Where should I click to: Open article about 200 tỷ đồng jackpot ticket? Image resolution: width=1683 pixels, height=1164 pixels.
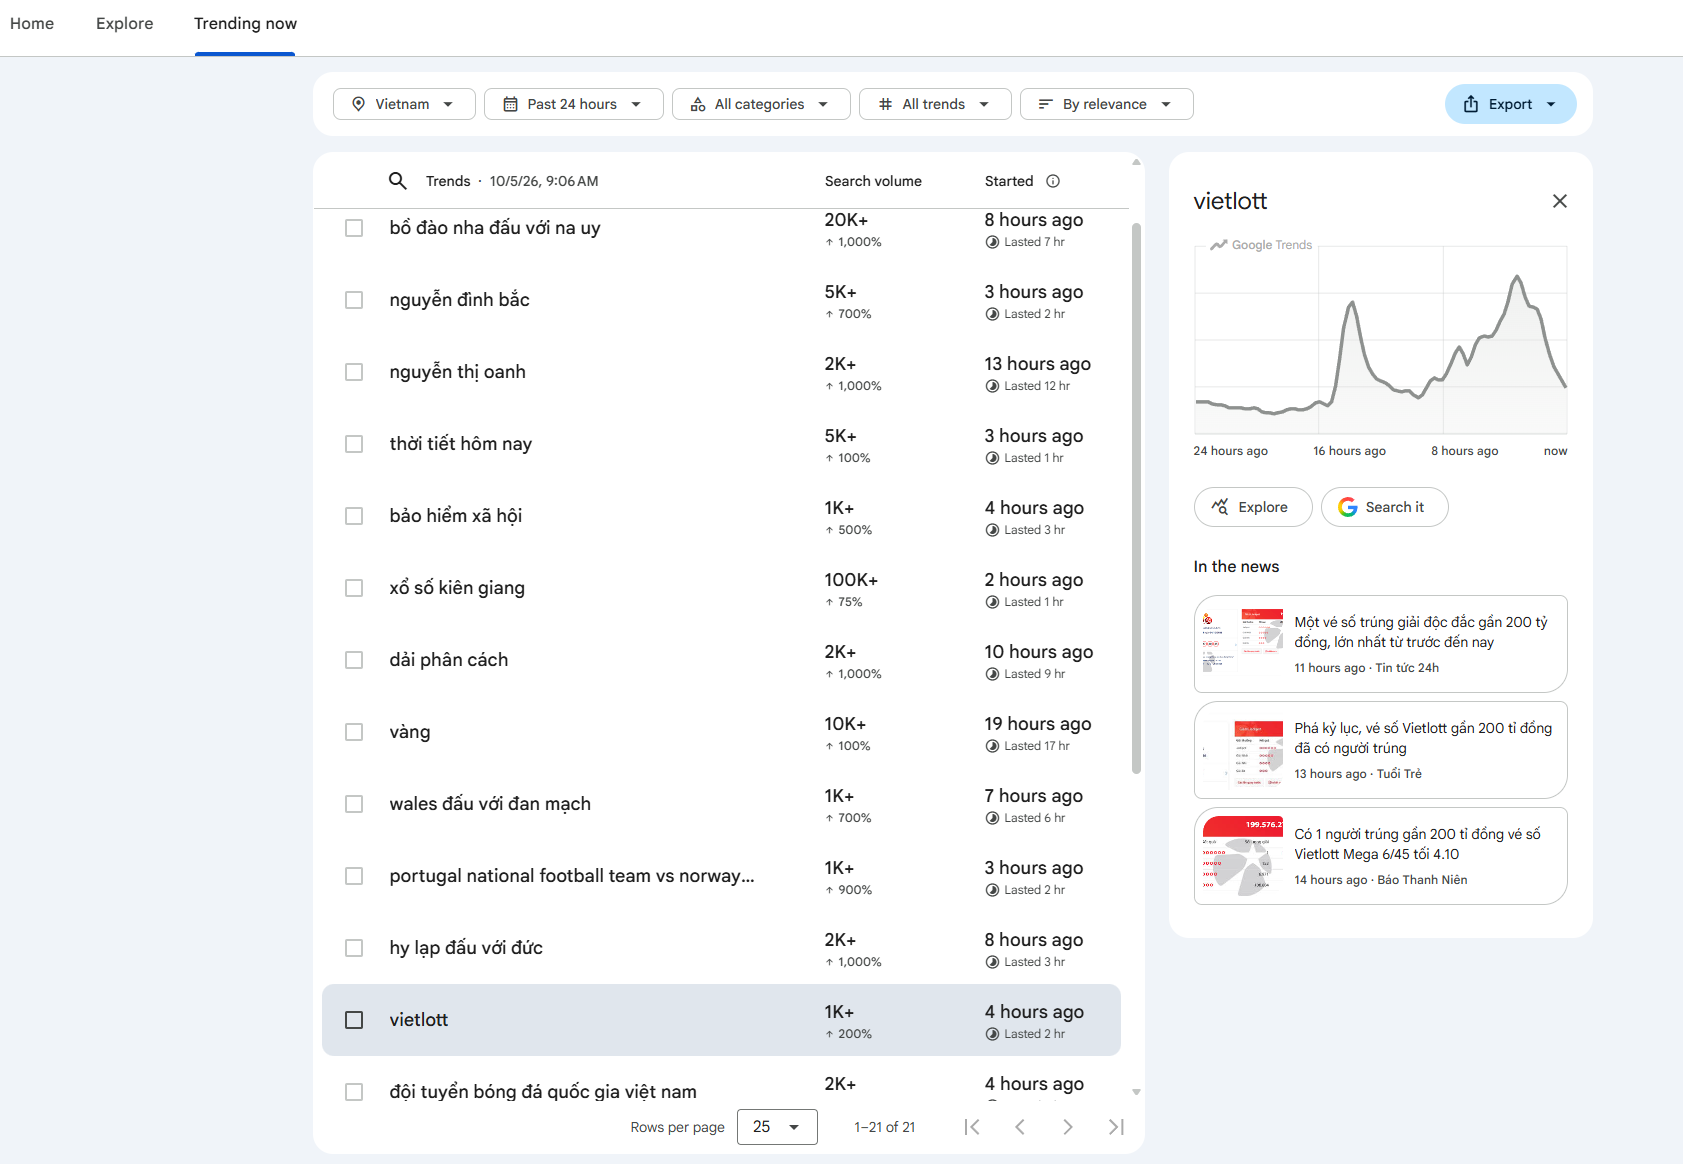click(x=1380, y=644)
